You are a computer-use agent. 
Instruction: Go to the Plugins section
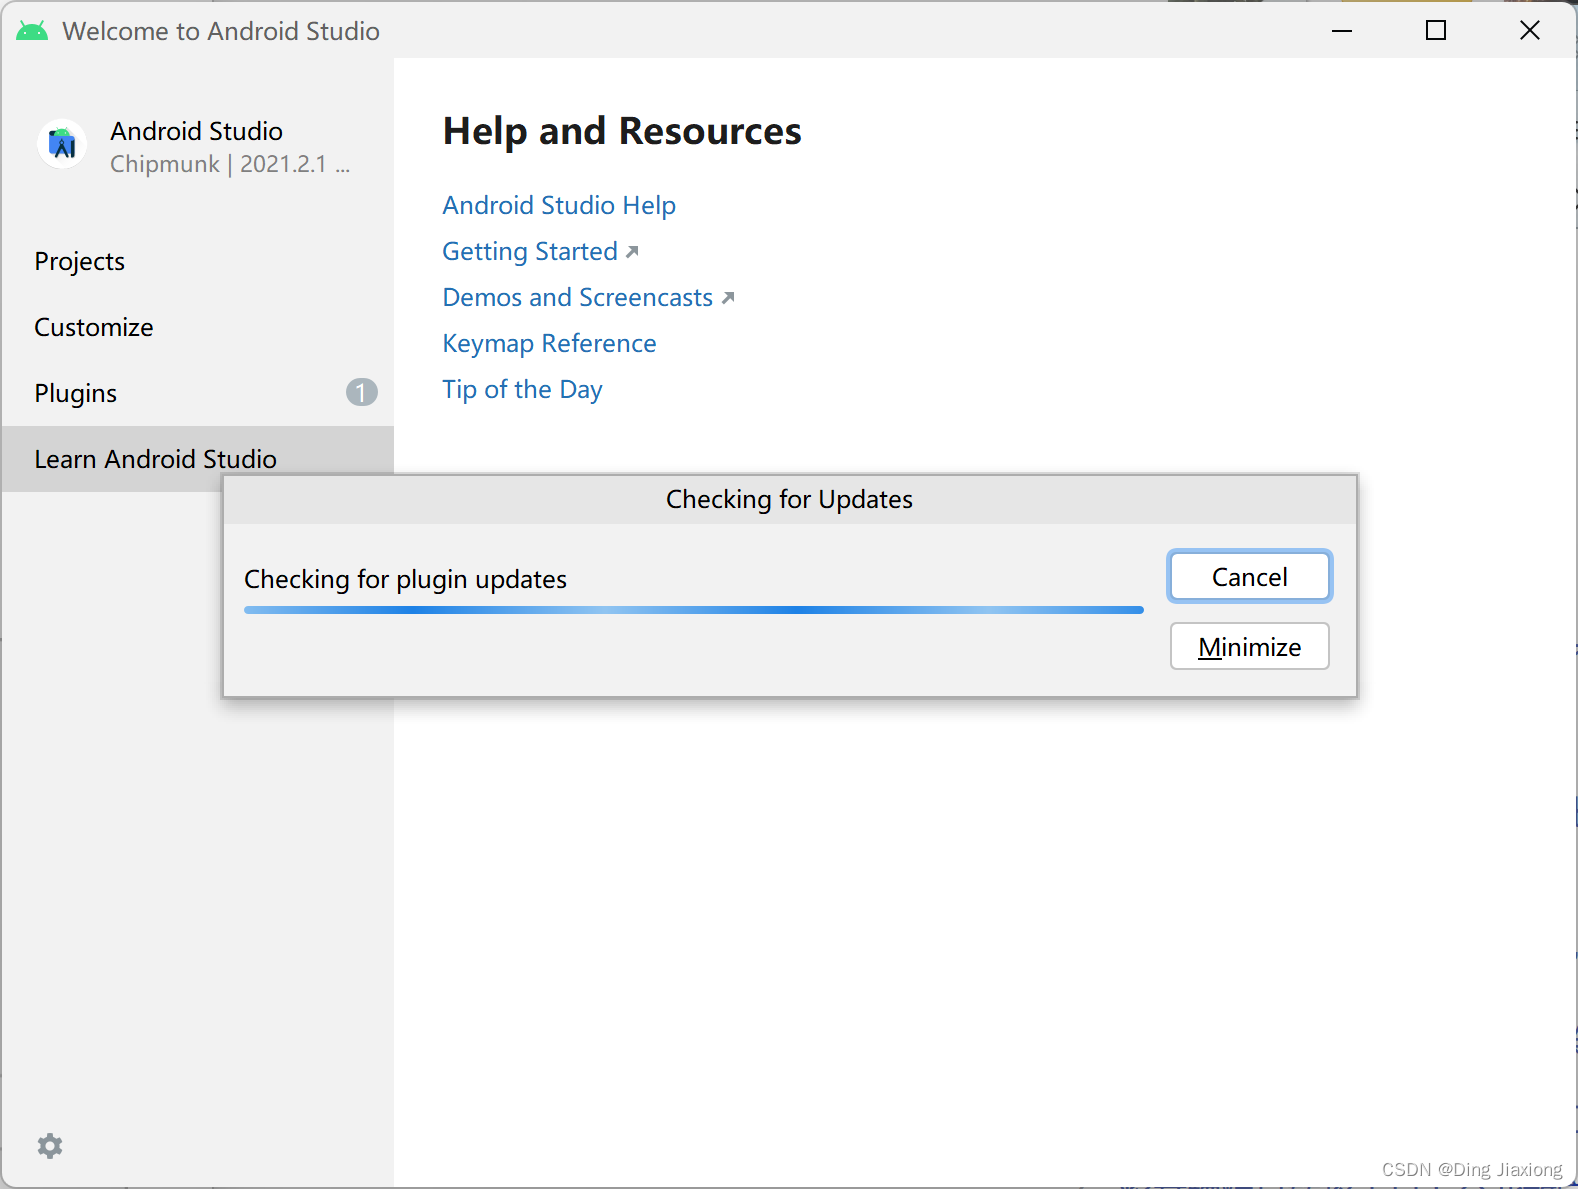pyautogui.click(x=198, y=393)
